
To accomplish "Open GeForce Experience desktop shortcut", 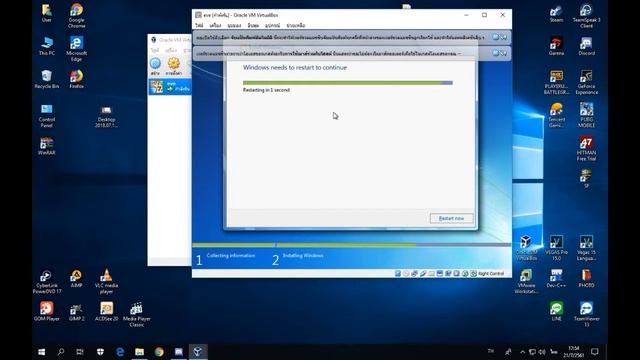I will [587, 82].
